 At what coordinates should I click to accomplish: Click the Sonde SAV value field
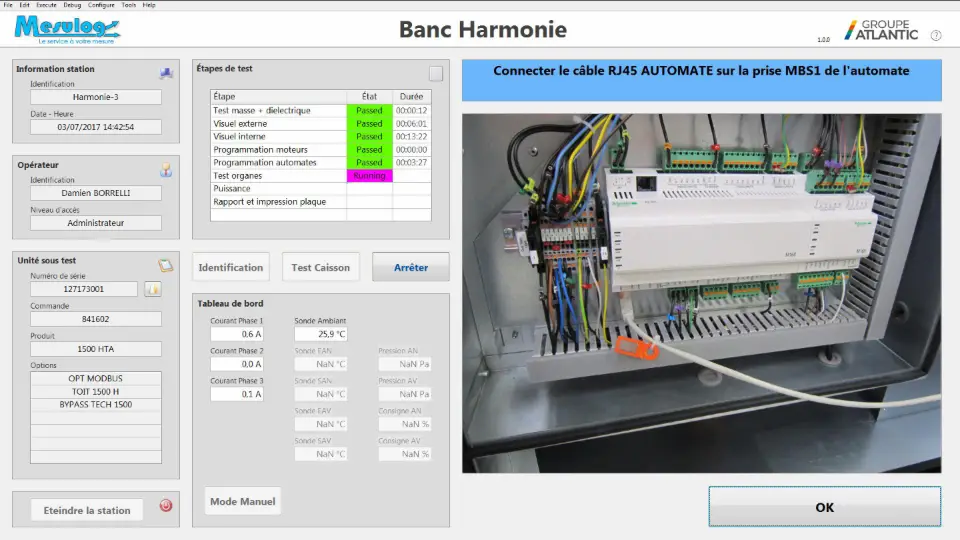pyautogui.click(x=321, y=454)
